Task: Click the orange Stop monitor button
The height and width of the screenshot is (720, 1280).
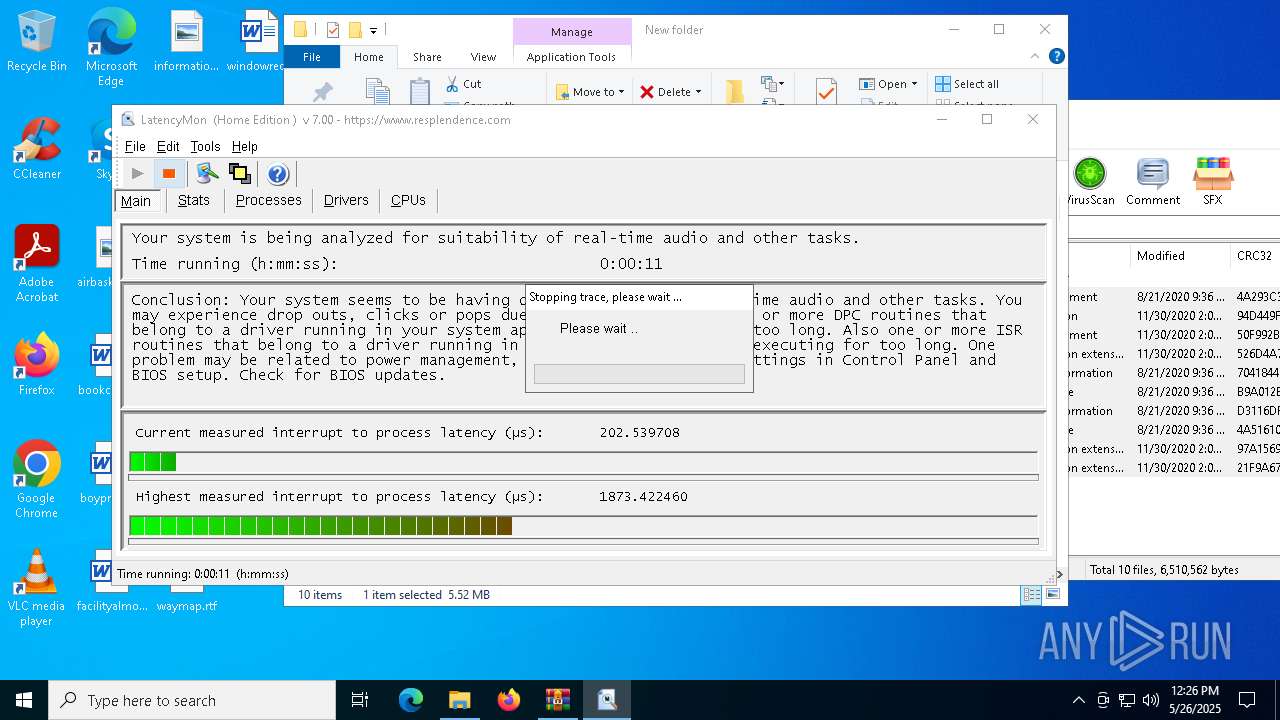Action: (169, 174)
